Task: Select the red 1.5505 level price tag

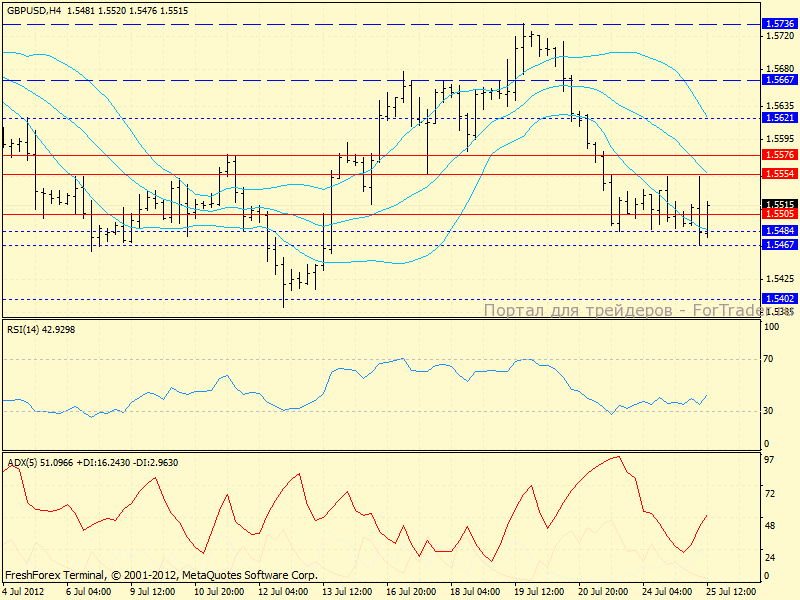Action: [778, 214]
